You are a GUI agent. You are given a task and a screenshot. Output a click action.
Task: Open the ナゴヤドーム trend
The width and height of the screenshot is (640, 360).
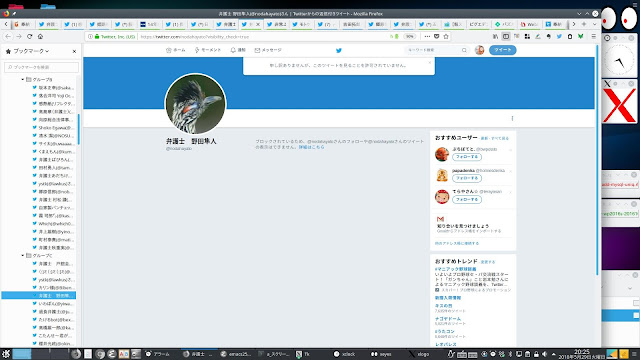coord(448,319)
